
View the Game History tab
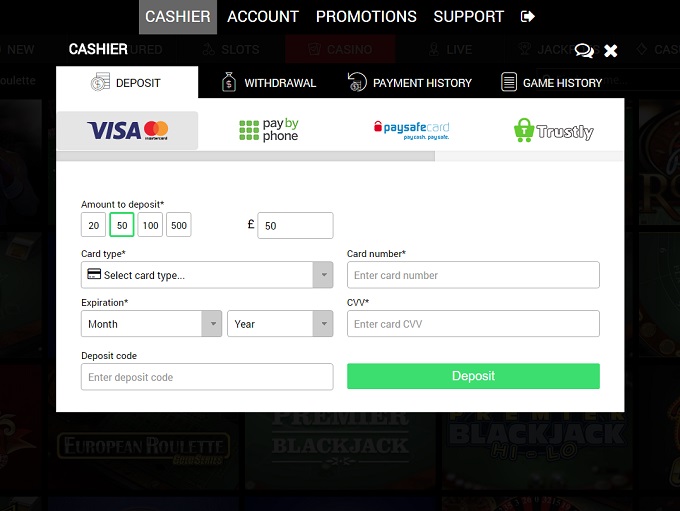pyautogui.click(x=551, y=83)
